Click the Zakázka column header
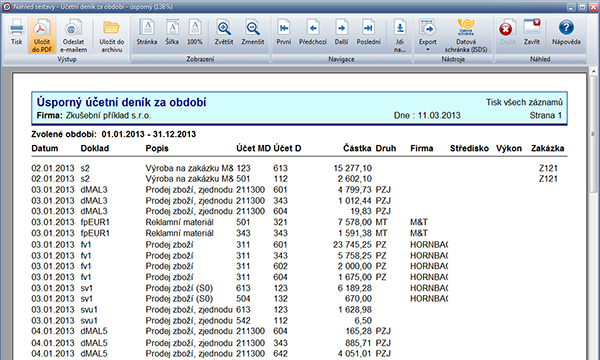The width and height of the screenshot is (600, 360). [548, 148]
